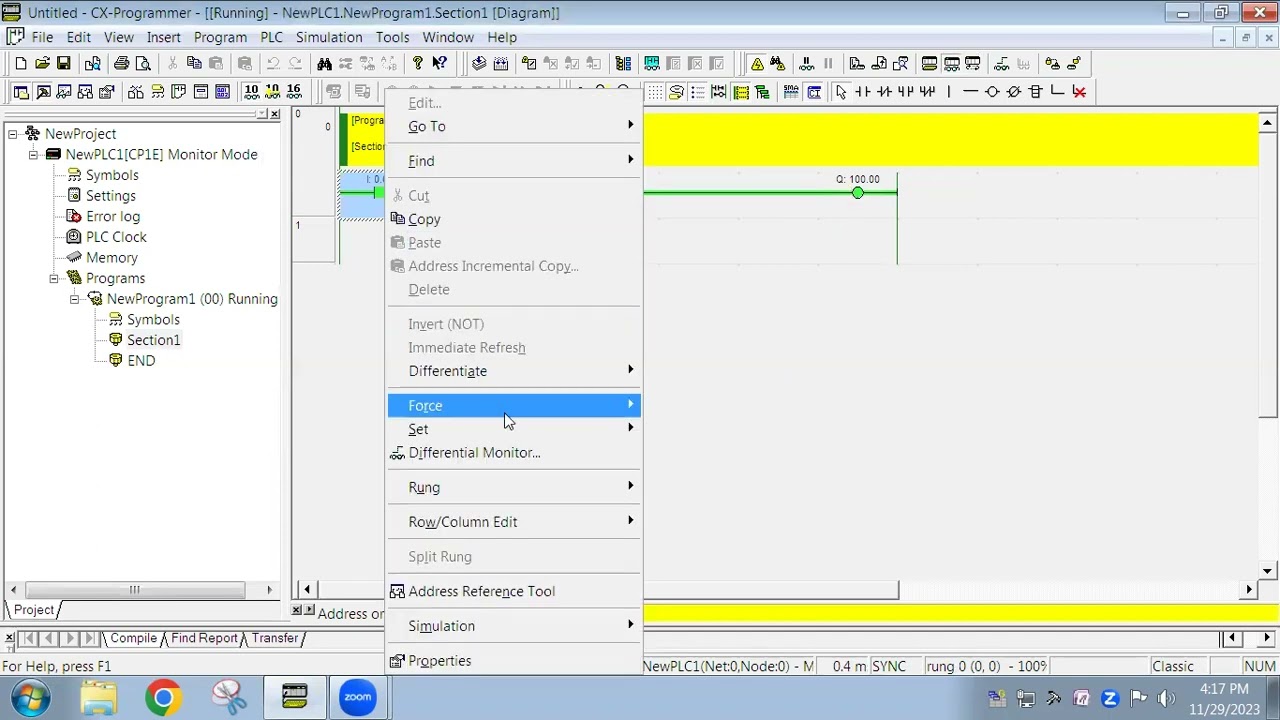
Task: Open the Row/Column Edit submenu
Action: pos(514,522)
